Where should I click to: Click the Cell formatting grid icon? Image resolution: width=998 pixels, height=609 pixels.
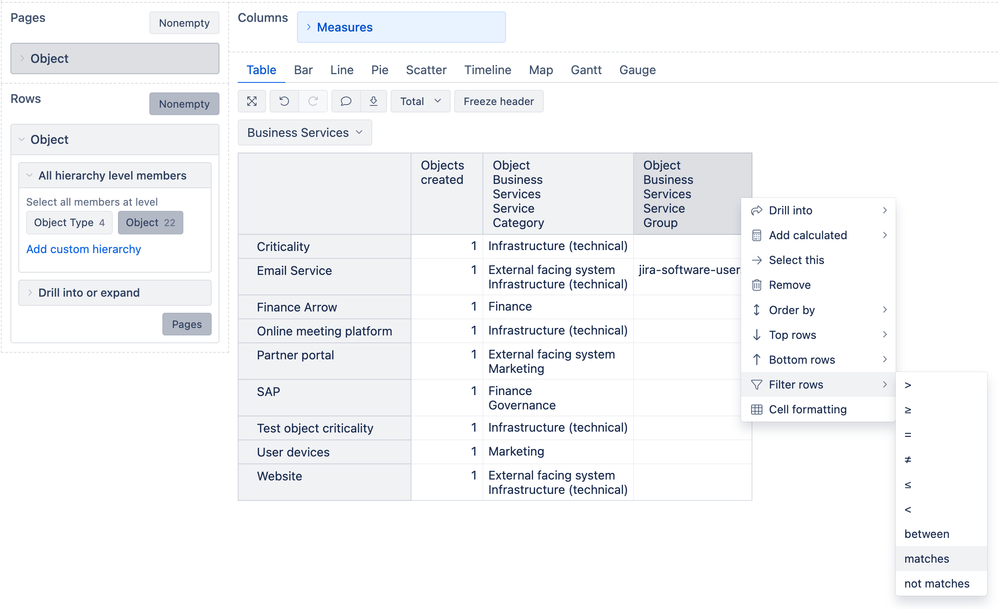pos(758,409)
